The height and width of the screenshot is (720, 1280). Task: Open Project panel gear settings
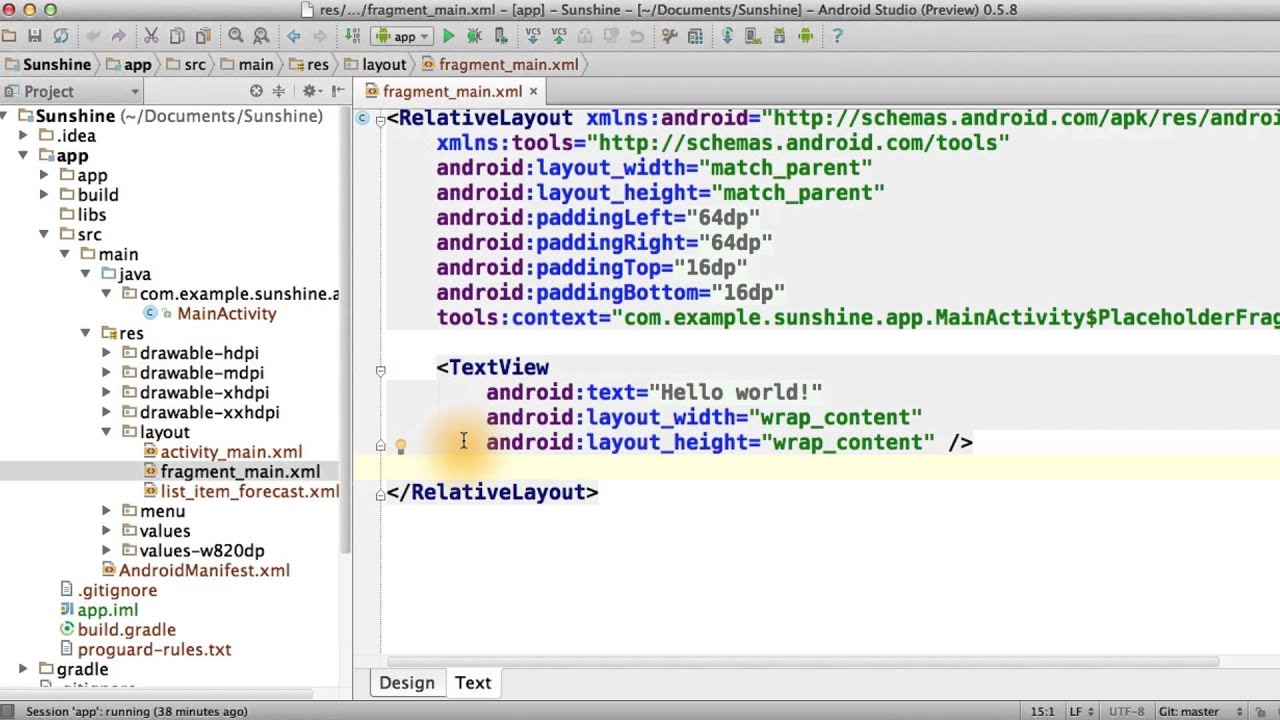click(x=310, y=91)
